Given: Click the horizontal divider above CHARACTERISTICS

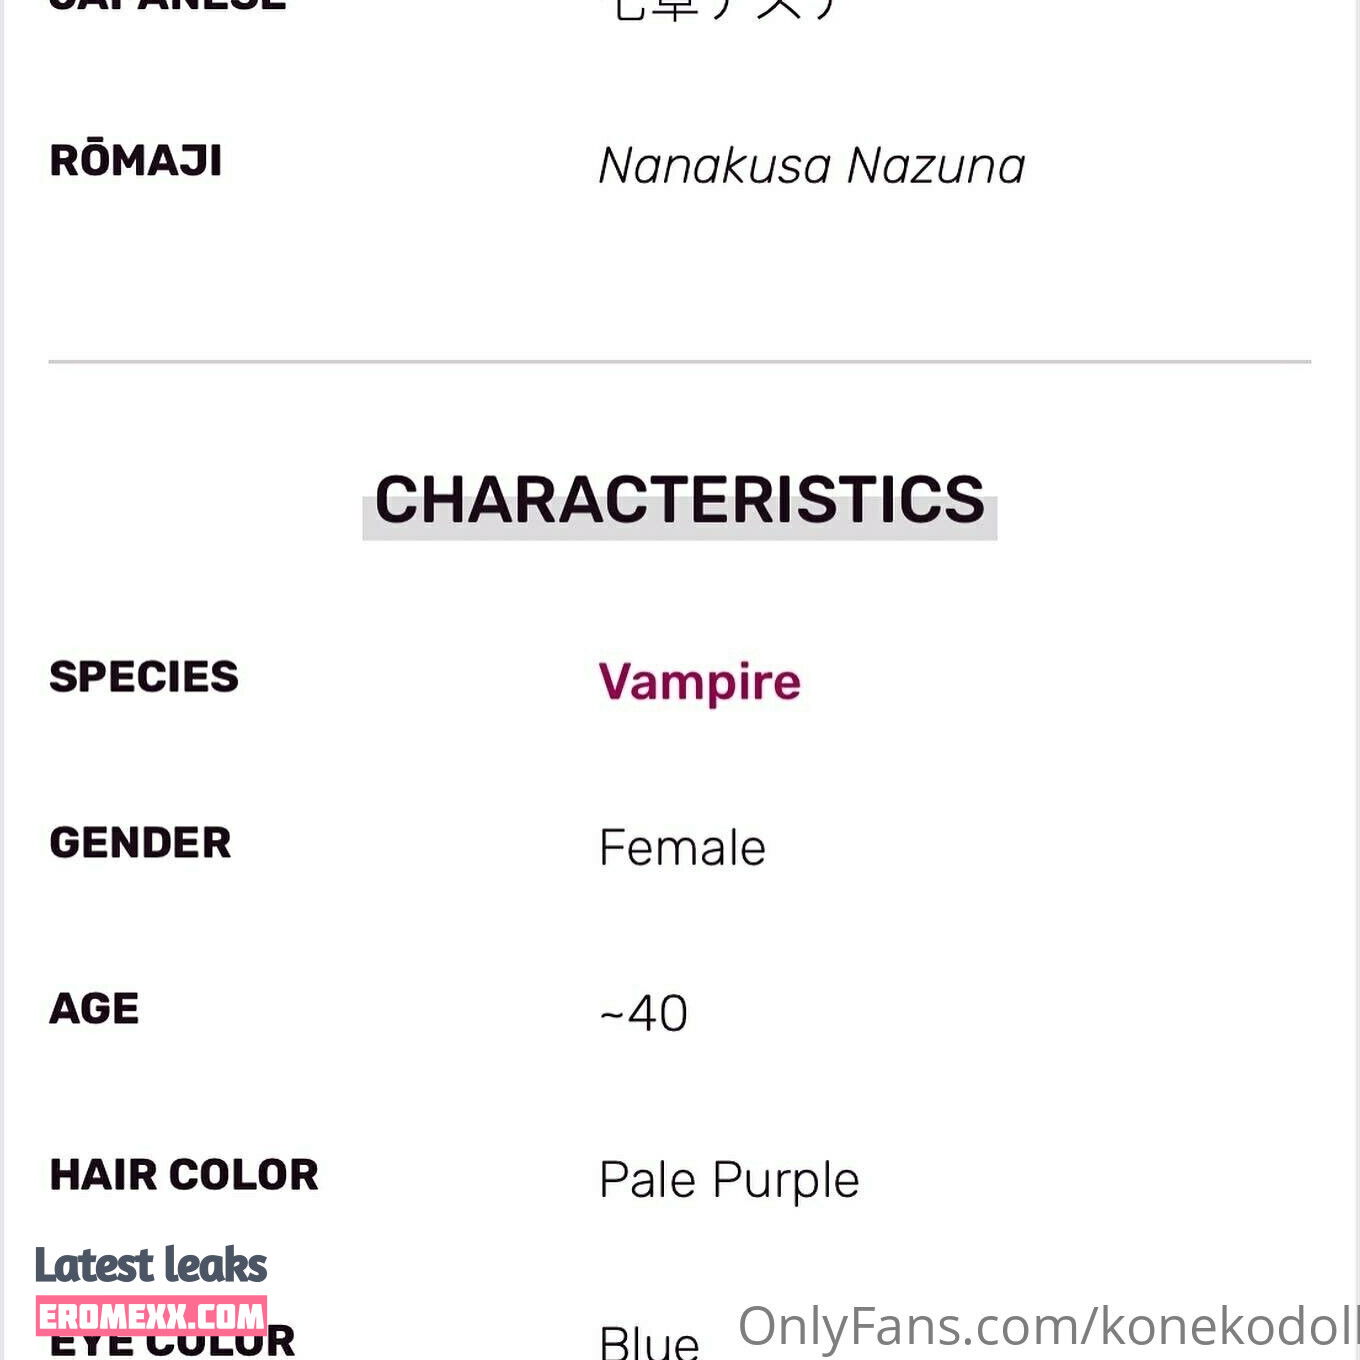Looking at the screenshot, I should [x=680, y=361].
